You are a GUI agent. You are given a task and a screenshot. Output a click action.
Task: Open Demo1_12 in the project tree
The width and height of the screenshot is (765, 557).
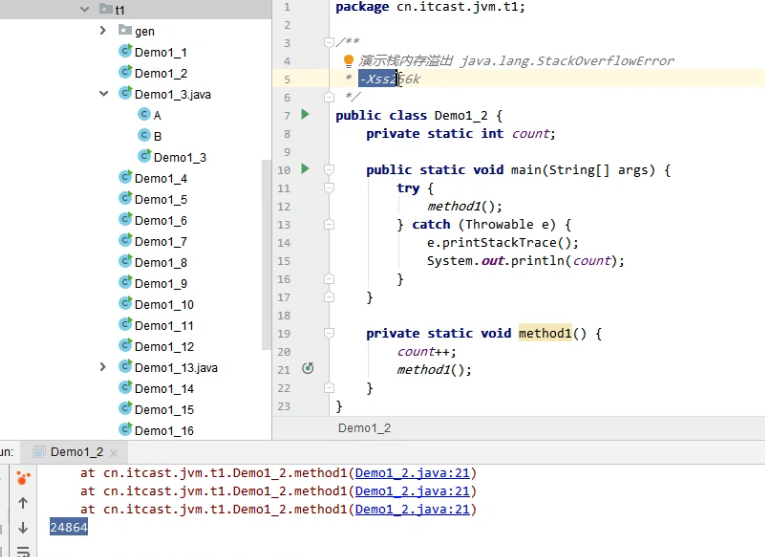click(164, 346)
